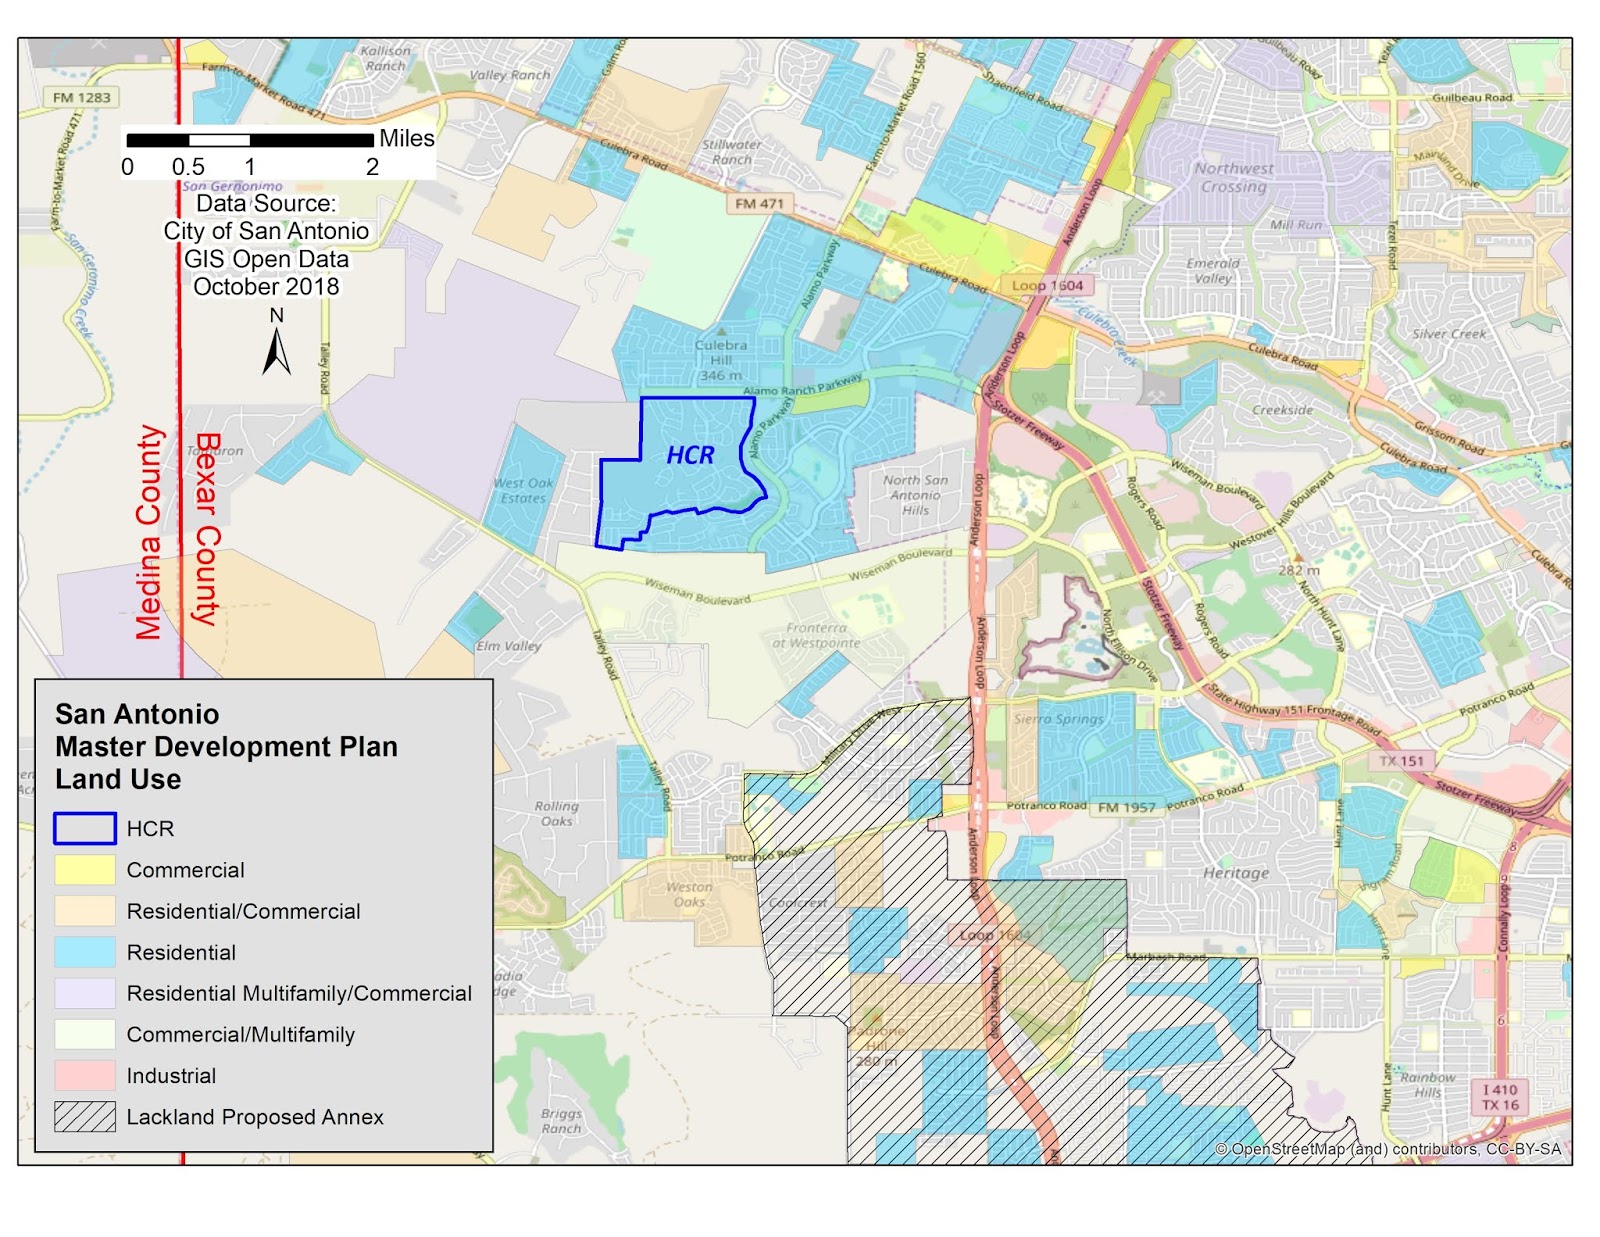Click the West Oak Estates label
This screenshot has height=1237, width=1600.
523,490
